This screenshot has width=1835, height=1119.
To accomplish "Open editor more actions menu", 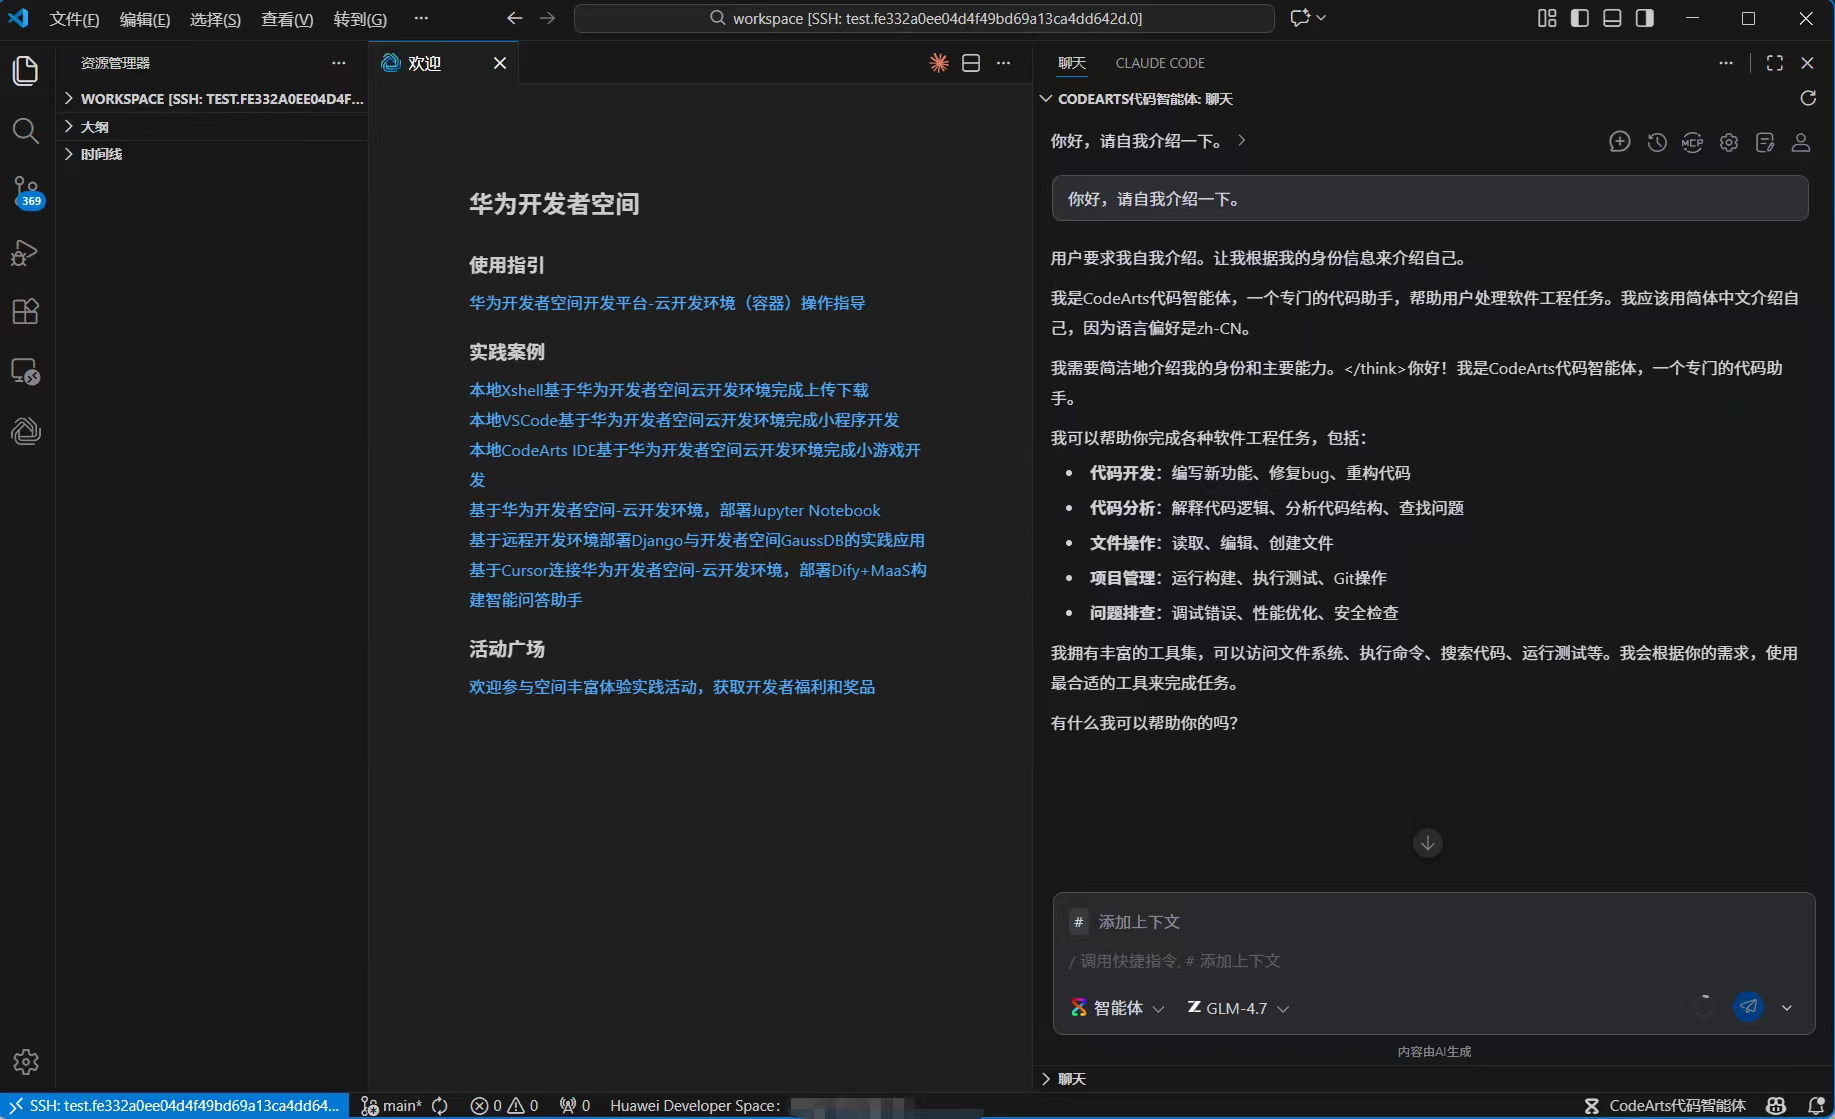I will pos(1003,63).
